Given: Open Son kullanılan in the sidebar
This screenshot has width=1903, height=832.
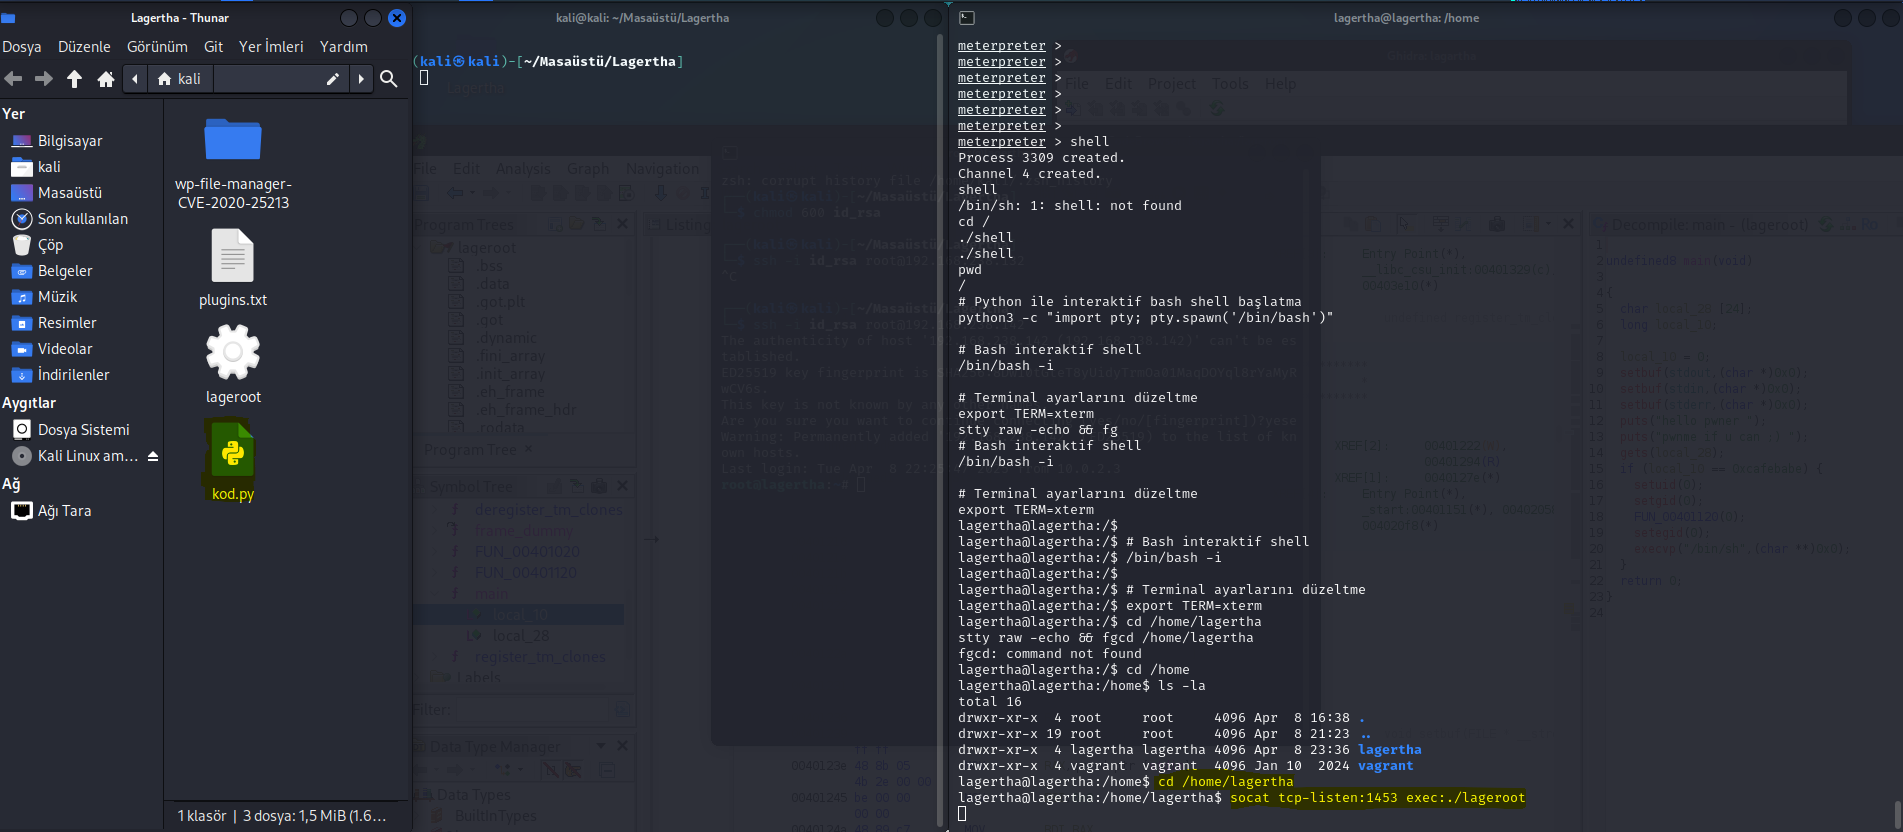Looking at the screenshot, I should click(x=82, y=219).
